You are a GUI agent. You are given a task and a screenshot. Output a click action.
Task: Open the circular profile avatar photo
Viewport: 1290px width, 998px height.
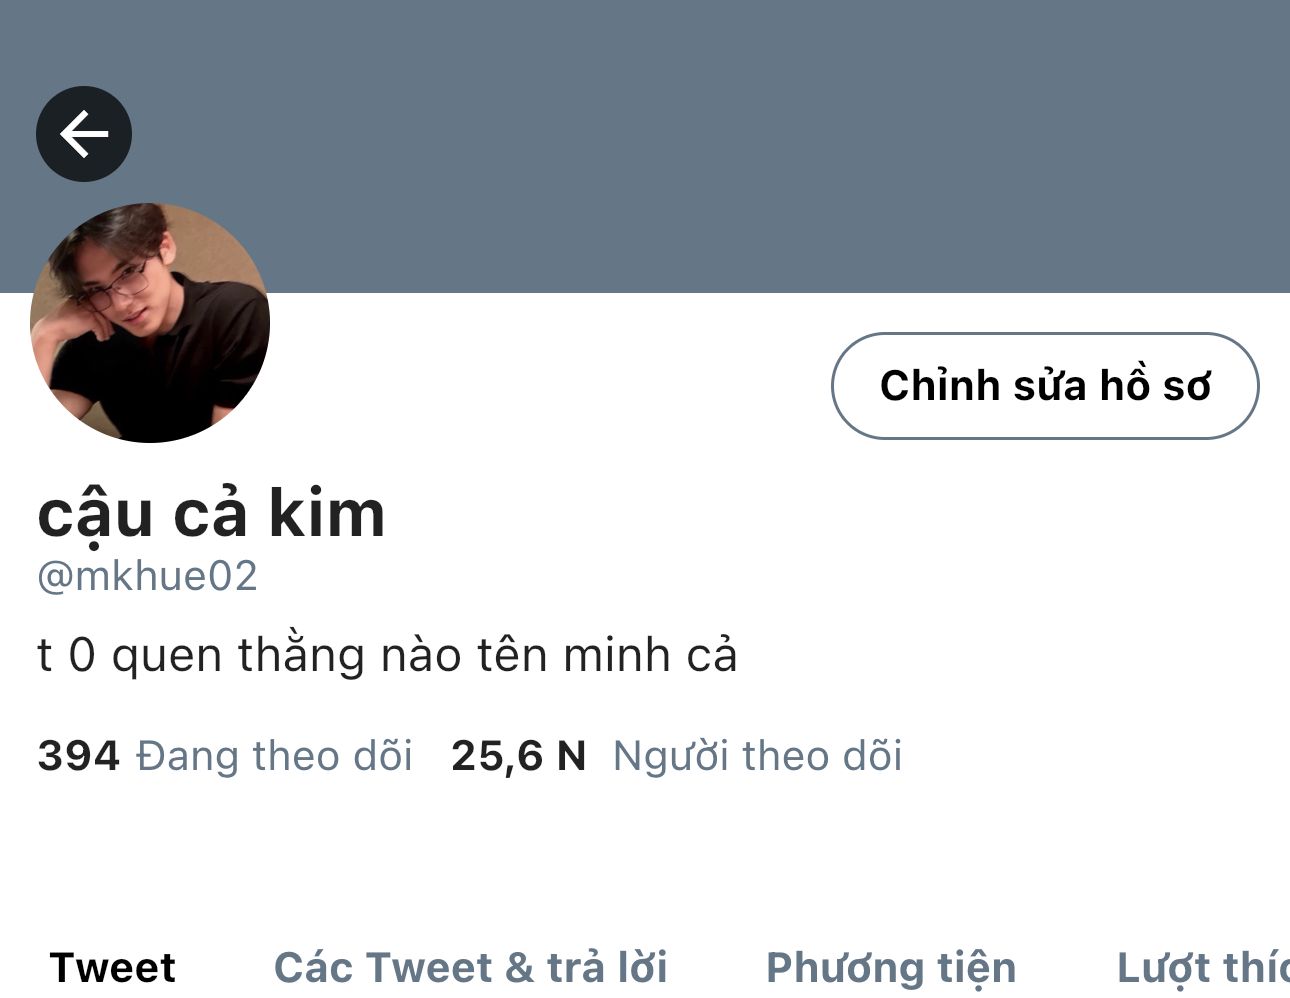coord(150,322)
